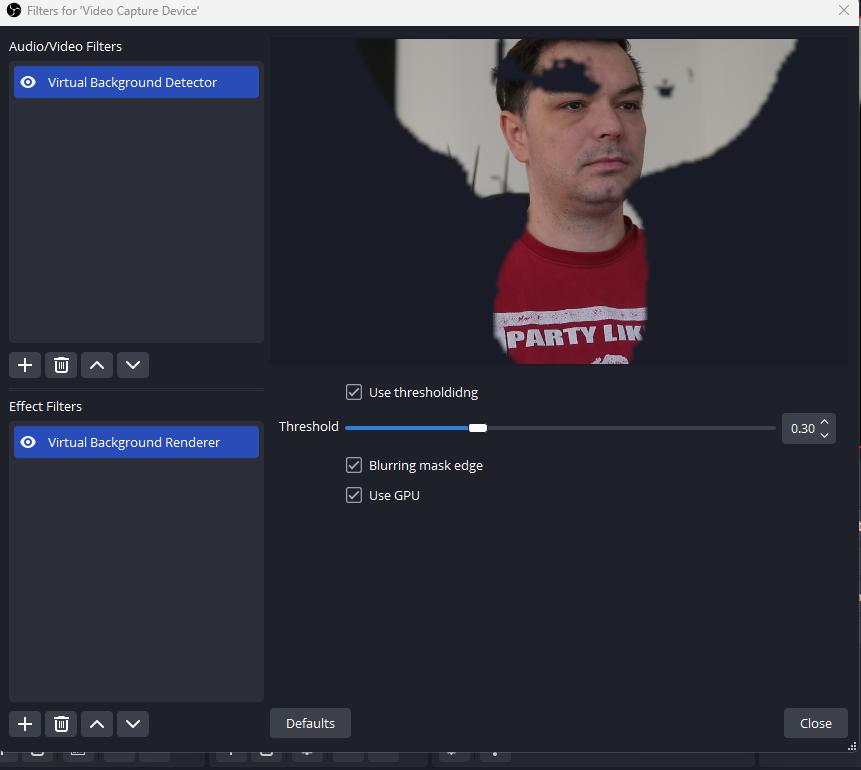Toggle visibility of Virtual Background Renderer
The height and width of the screenshot is (770, 861).
tap(28, 442)
